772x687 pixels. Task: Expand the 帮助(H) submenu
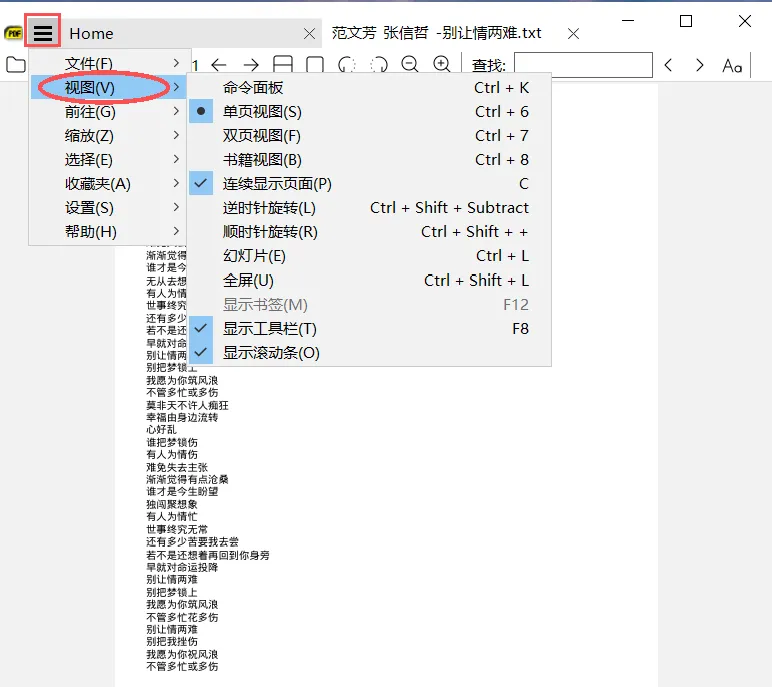click(109, 231)
